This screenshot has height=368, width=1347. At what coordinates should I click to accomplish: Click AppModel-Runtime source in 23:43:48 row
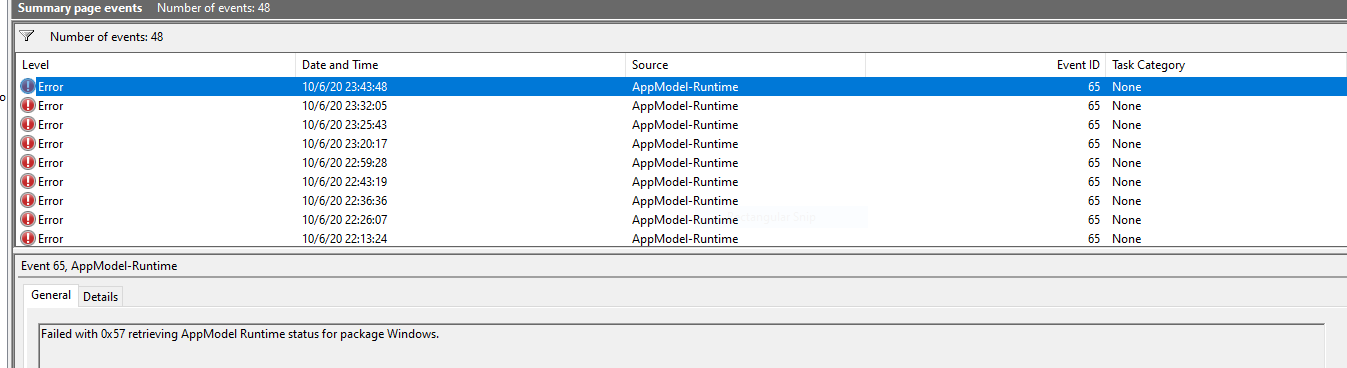(x=685, y=87)
